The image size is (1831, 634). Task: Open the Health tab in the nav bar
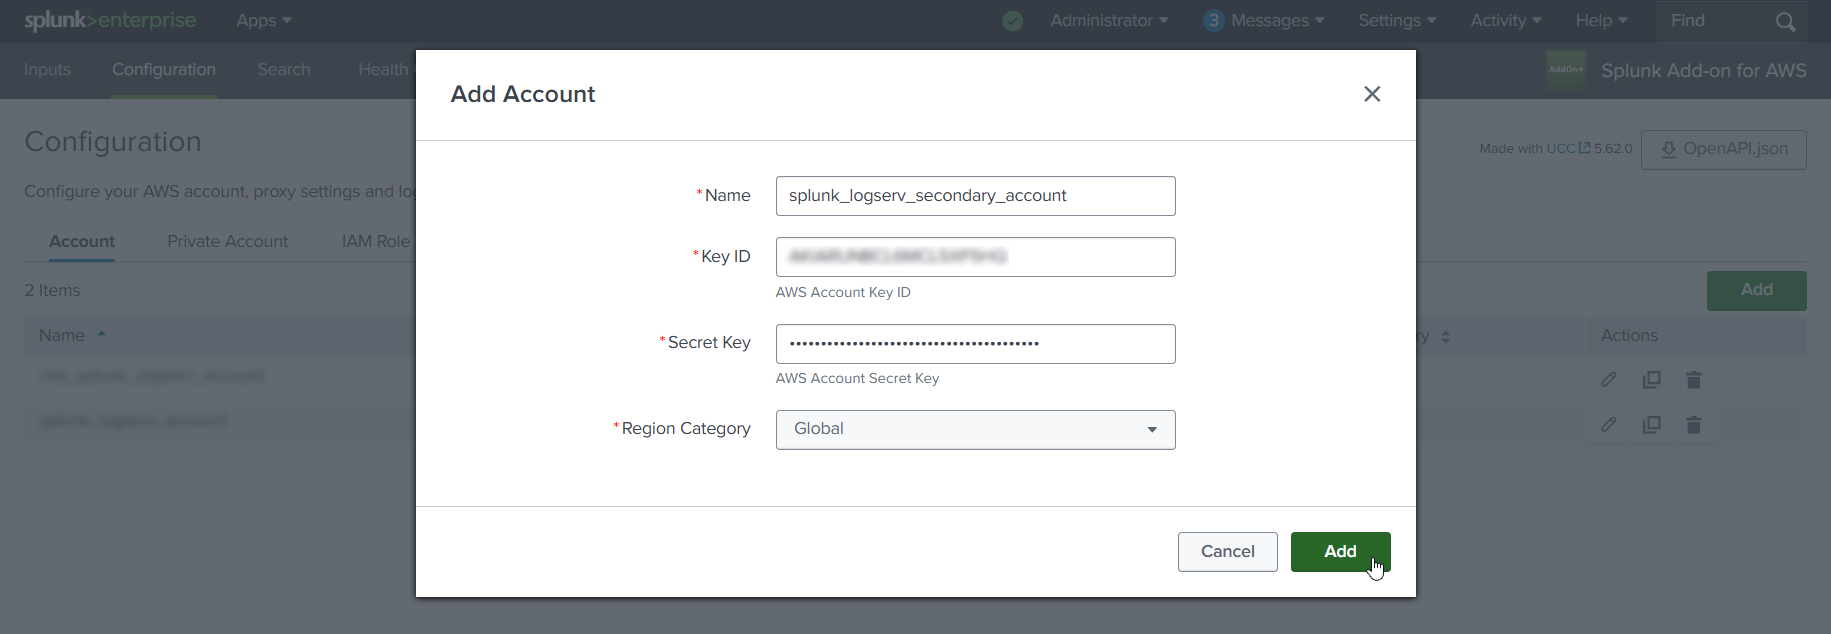384,70
